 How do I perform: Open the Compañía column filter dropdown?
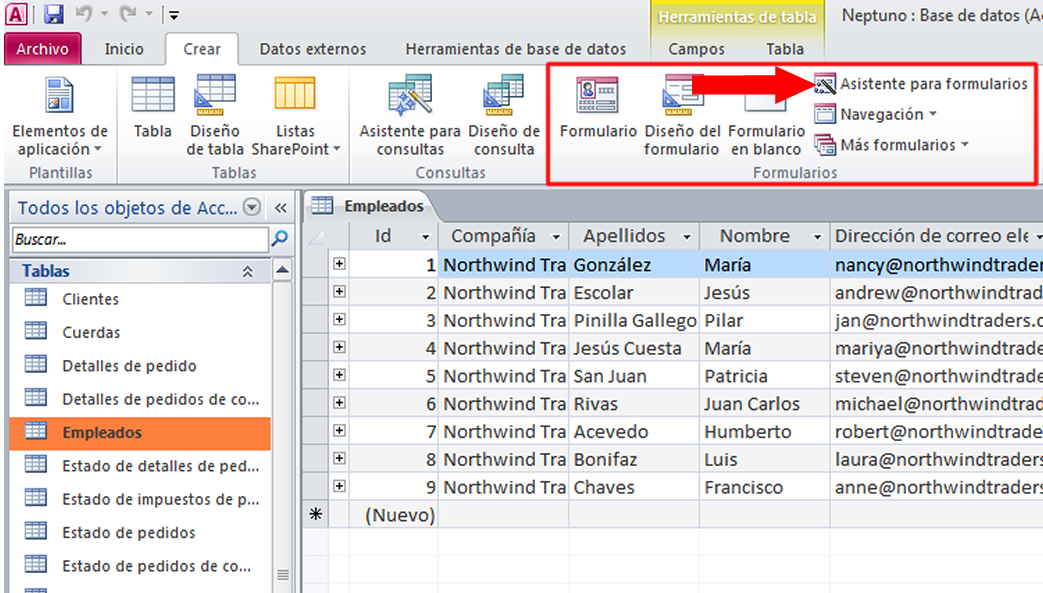point(556,236)
